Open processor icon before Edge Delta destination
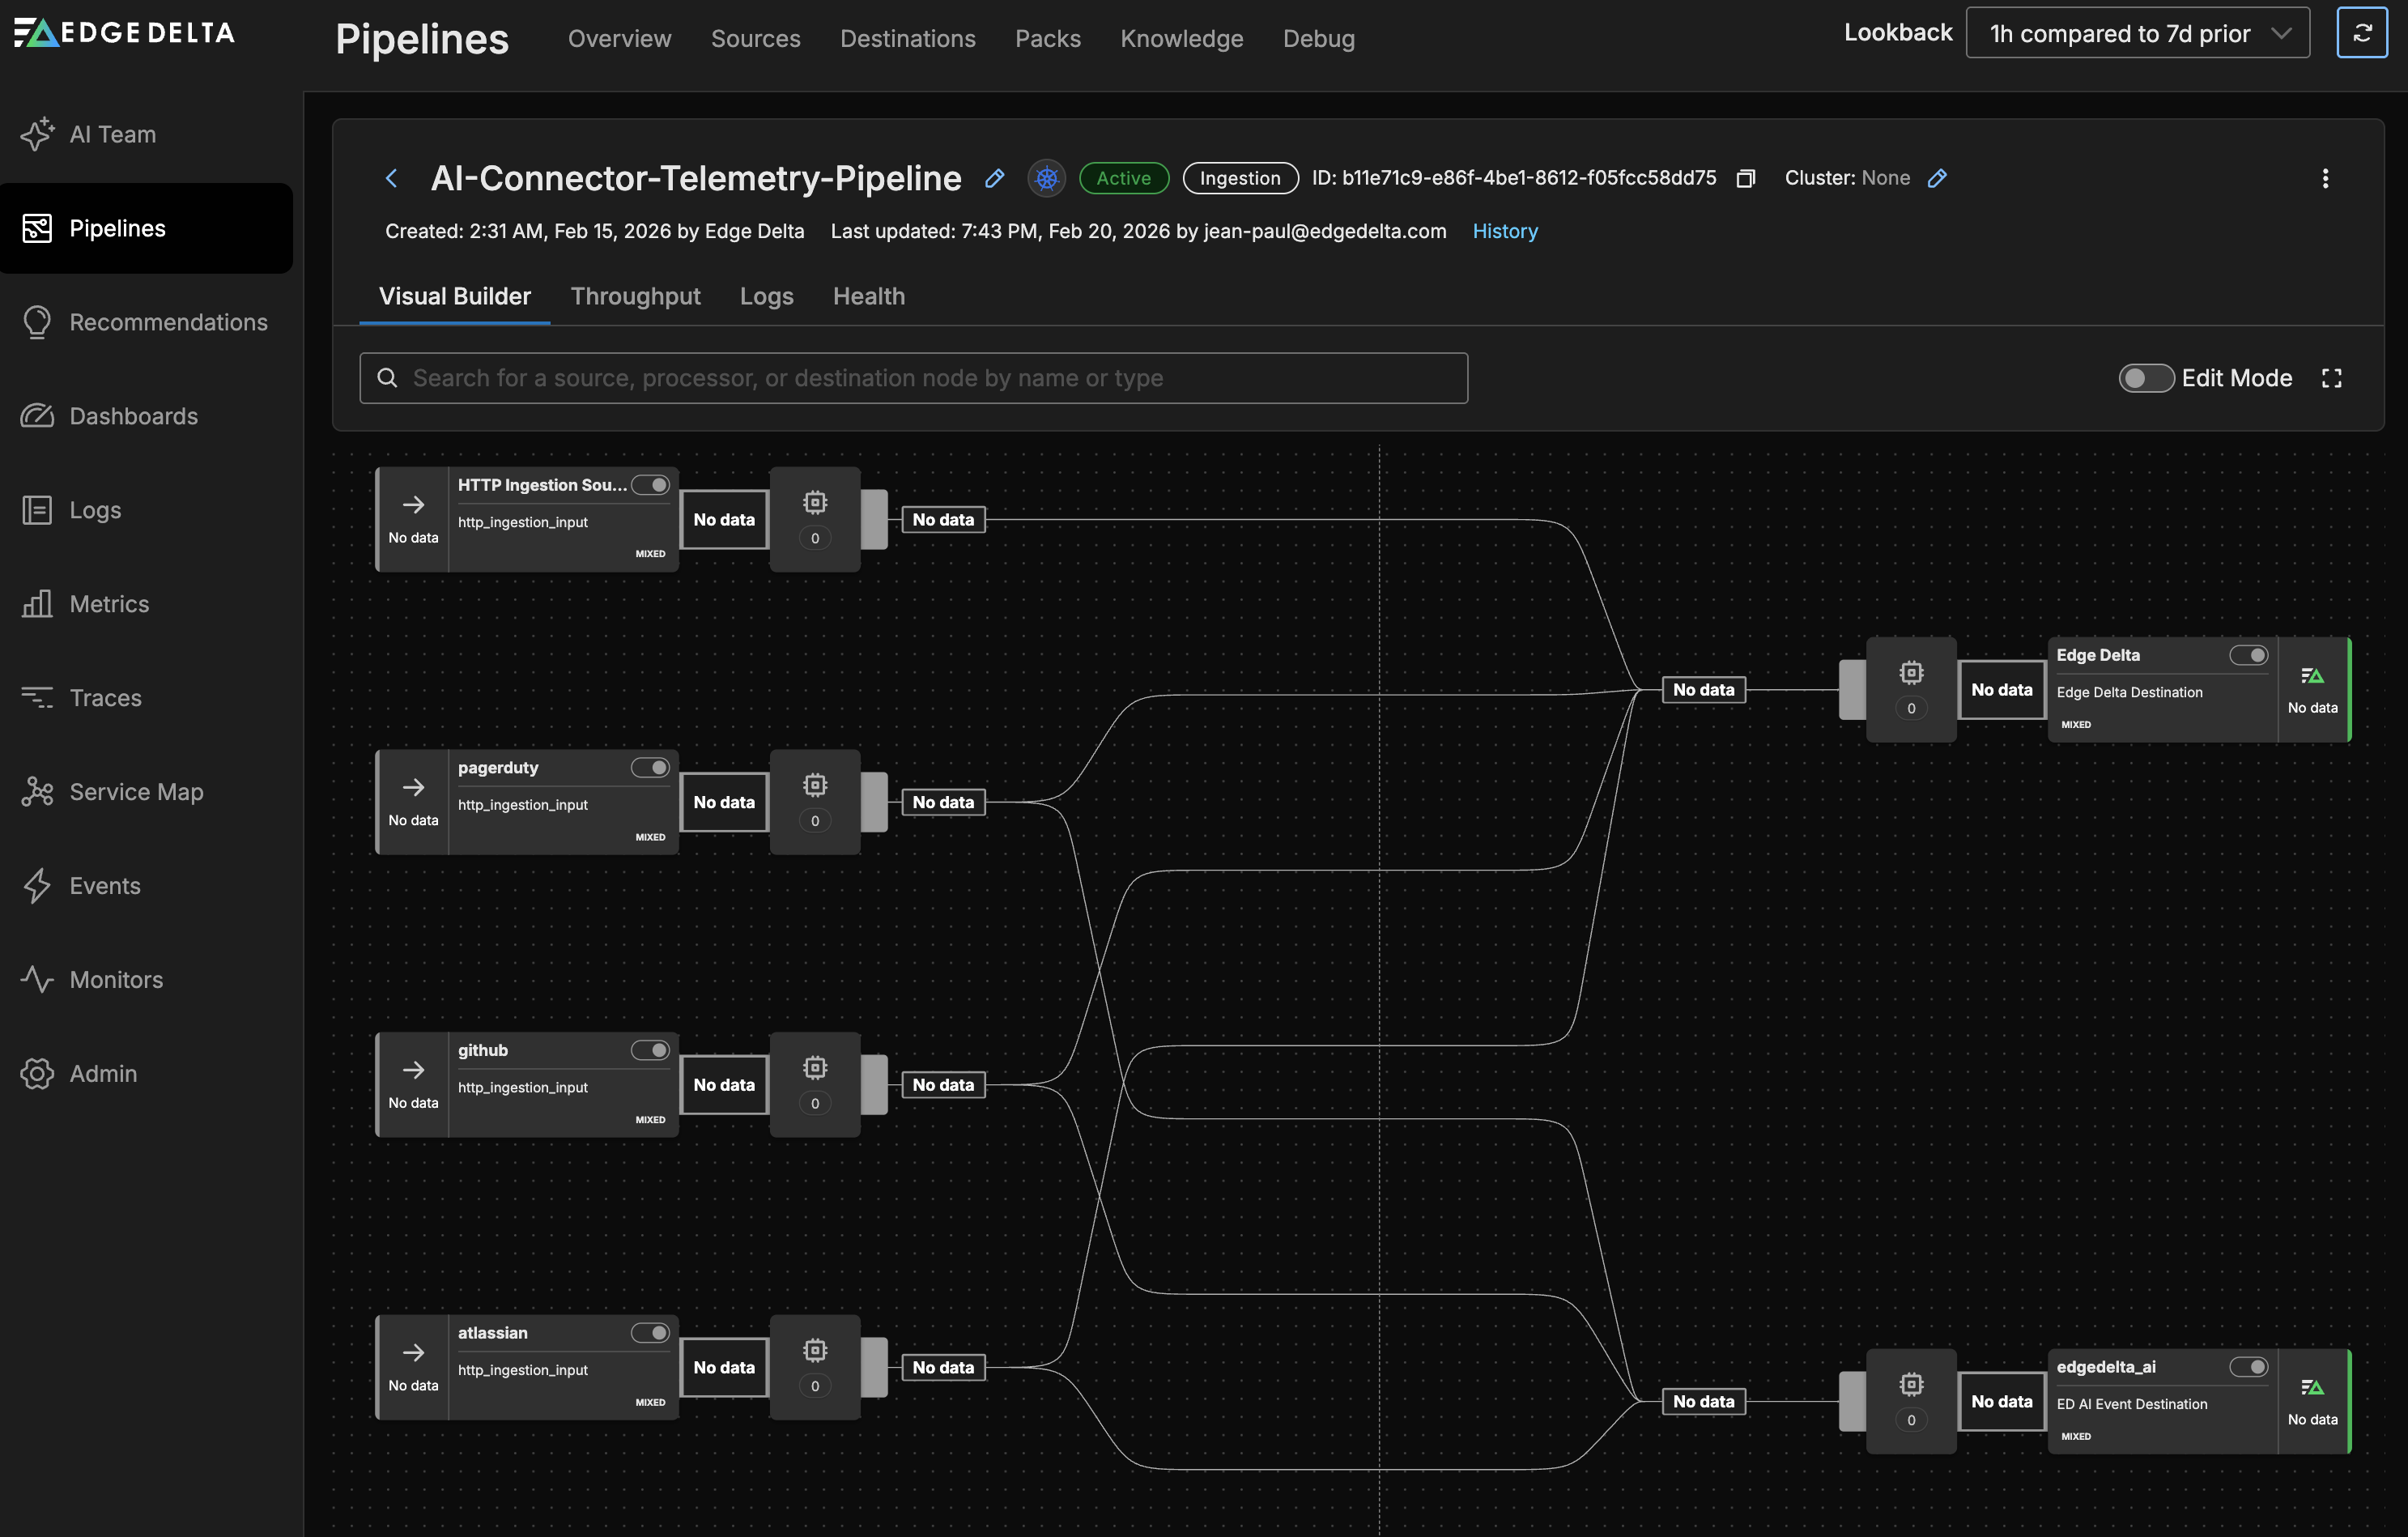This screenshot has height=1537, width=2408. pos(1911,673)
